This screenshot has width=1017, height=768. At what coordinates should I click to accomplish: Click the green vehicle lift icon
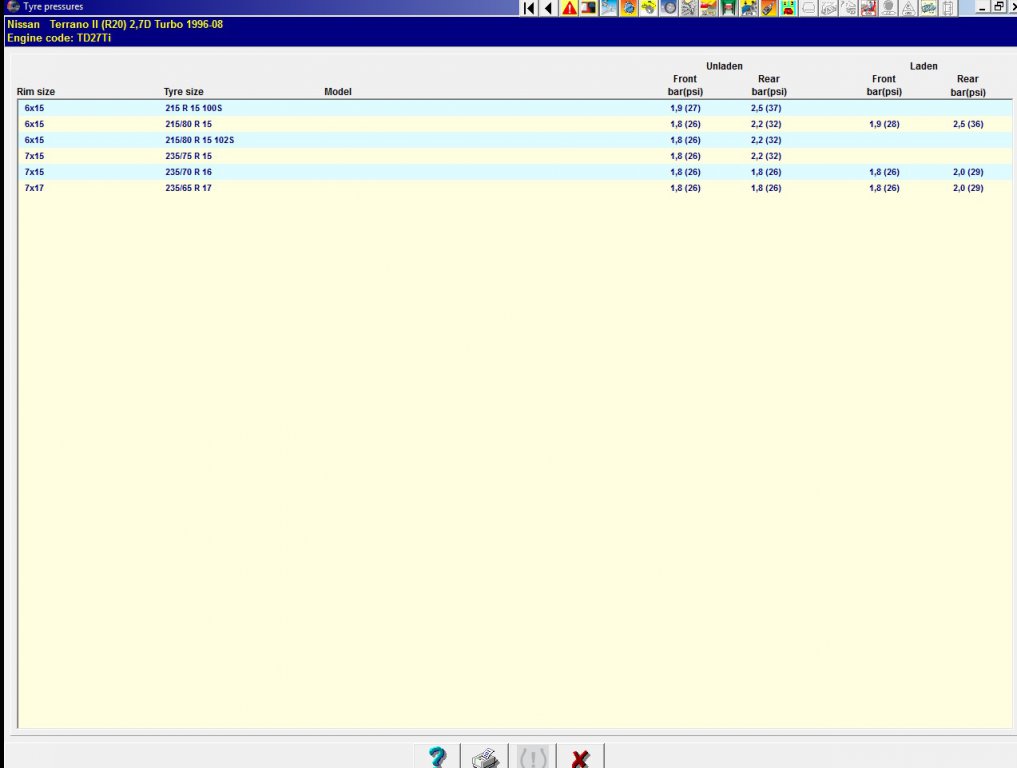tap(728, 8)
